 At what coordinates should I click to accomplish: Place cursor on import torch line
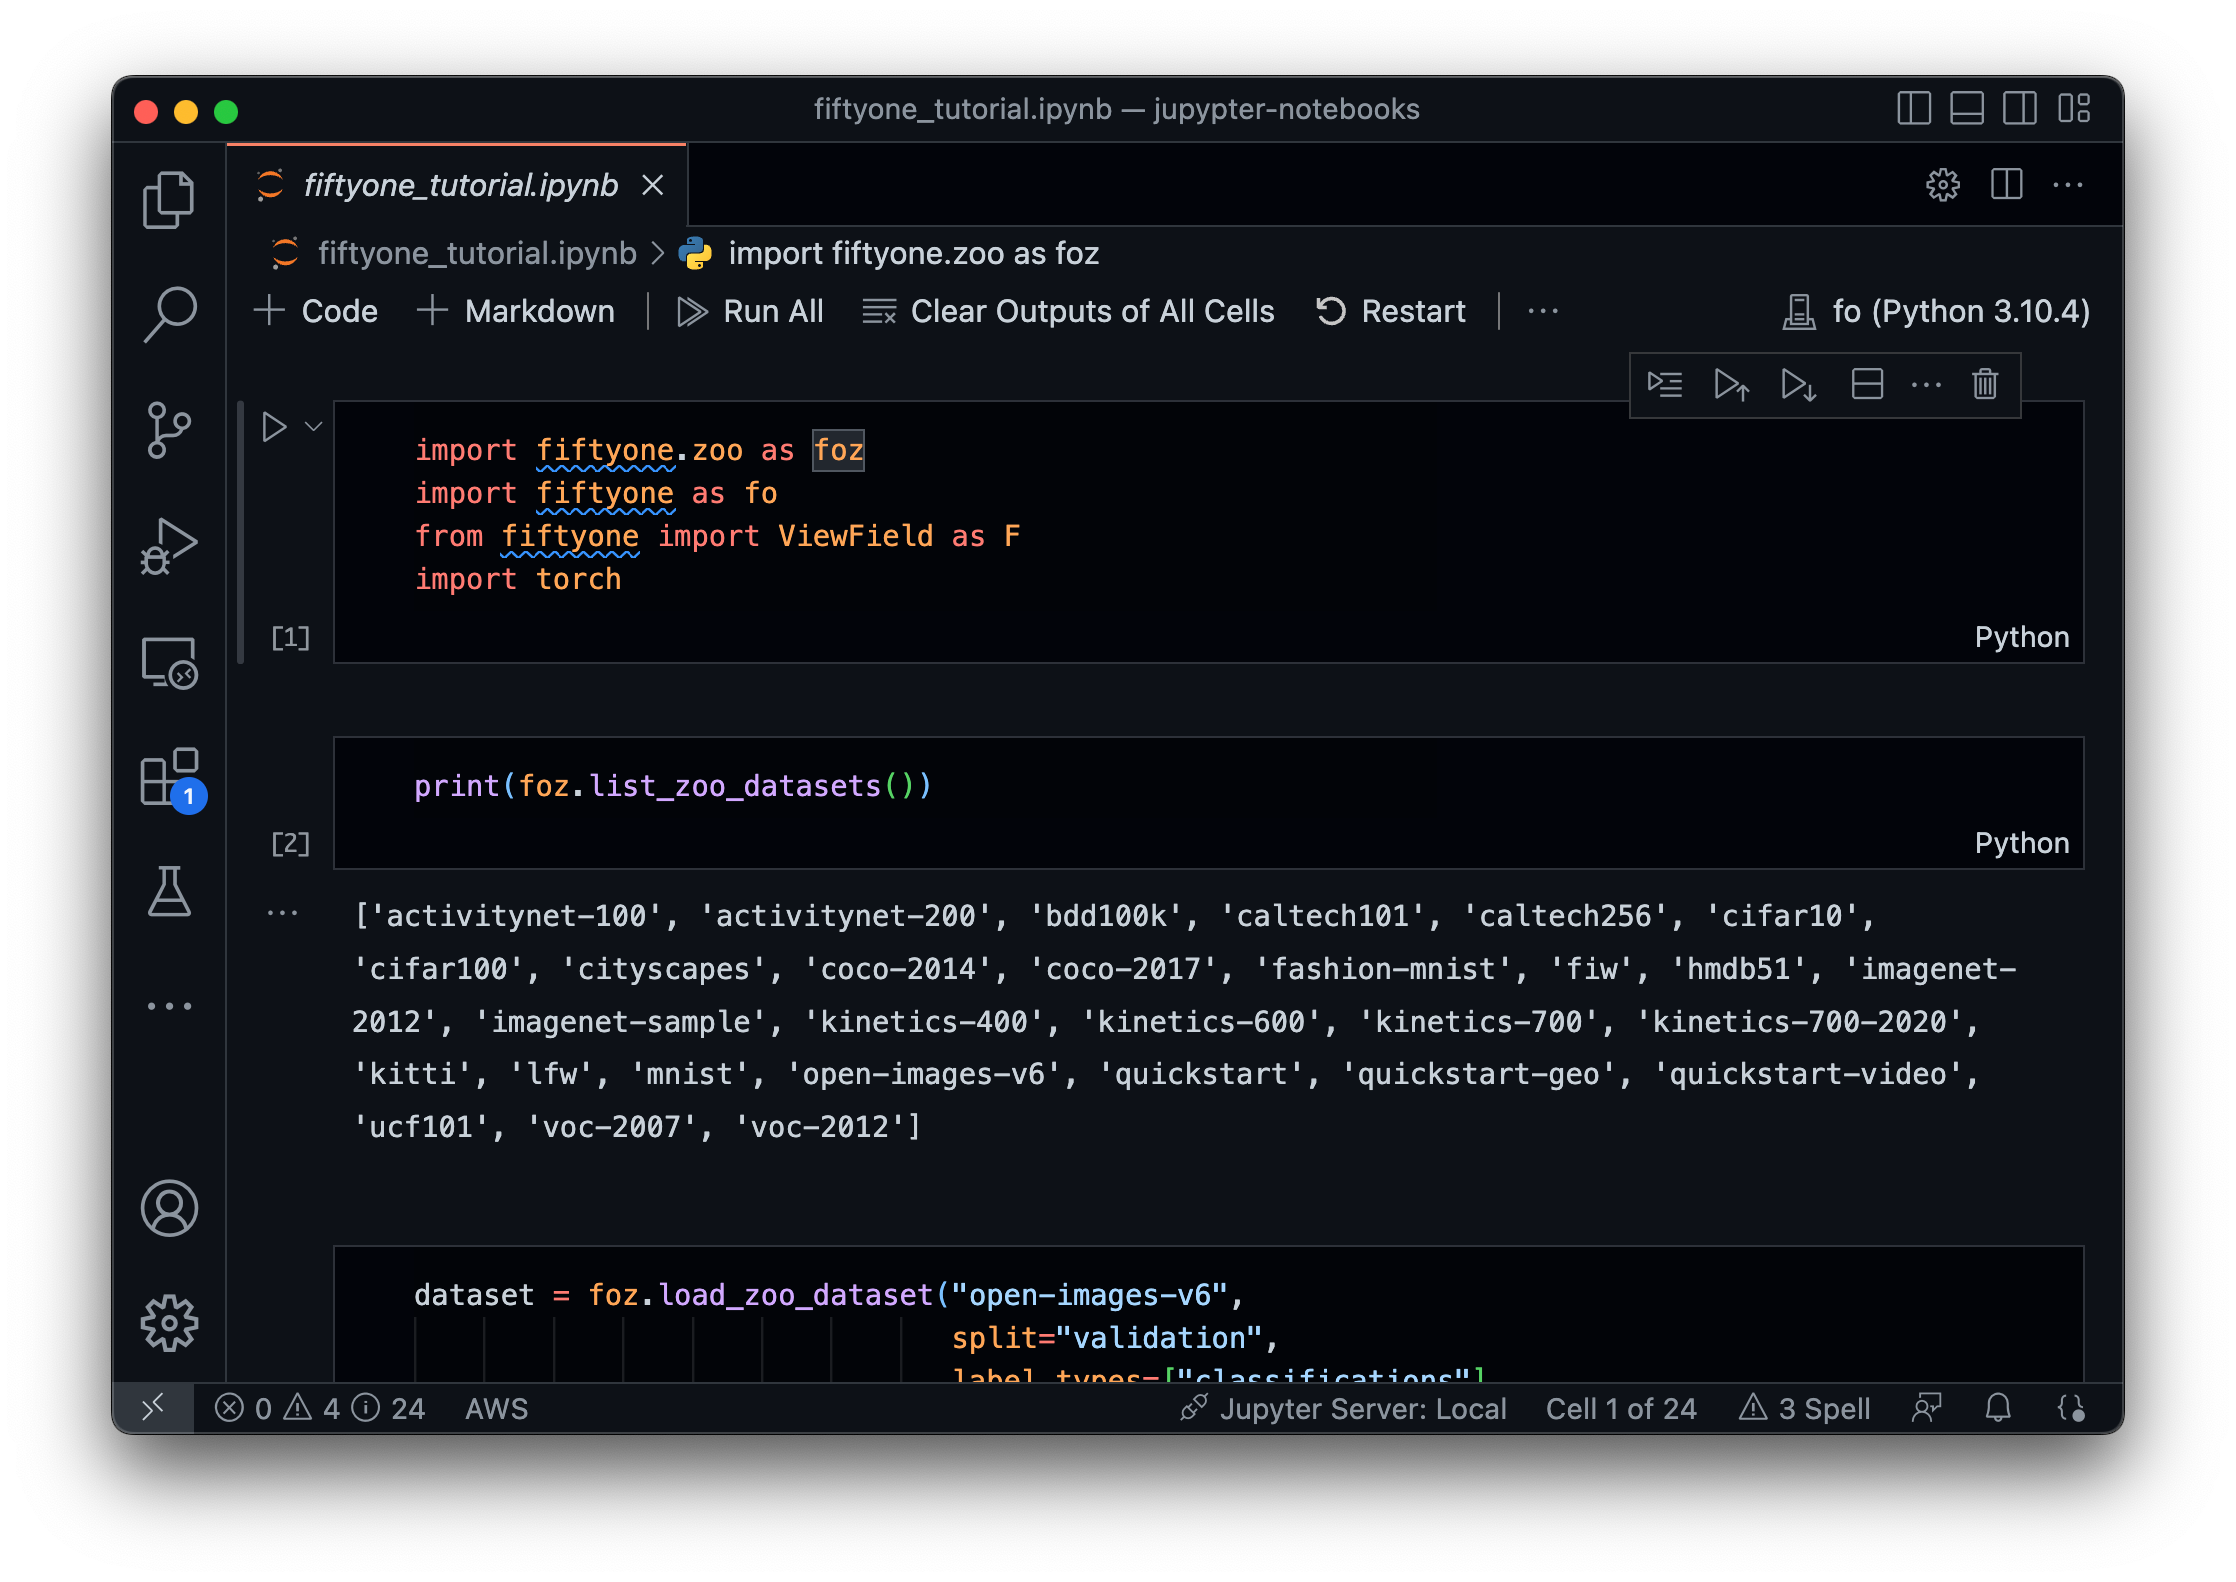[518, 579]
